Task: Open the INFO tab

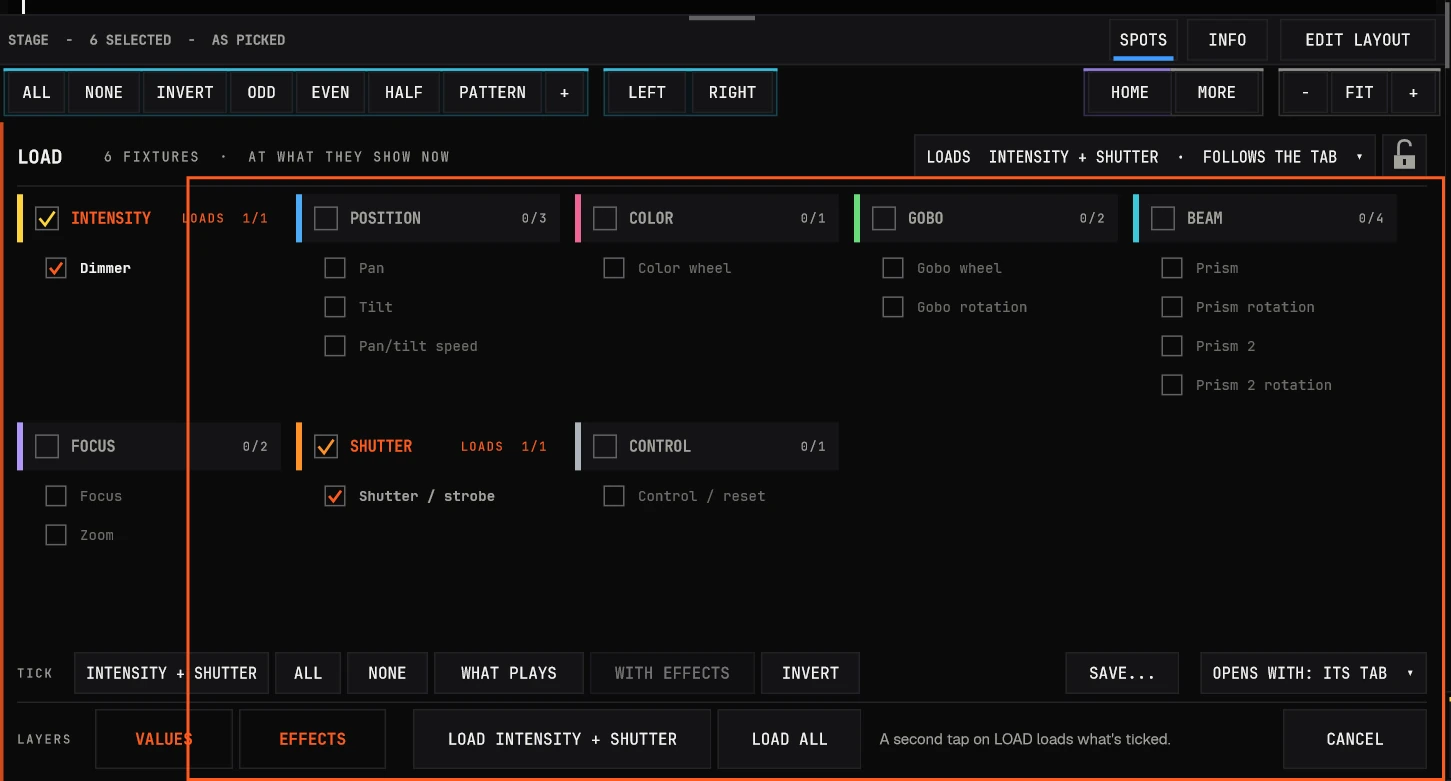Action: [x=1227, y=40]
